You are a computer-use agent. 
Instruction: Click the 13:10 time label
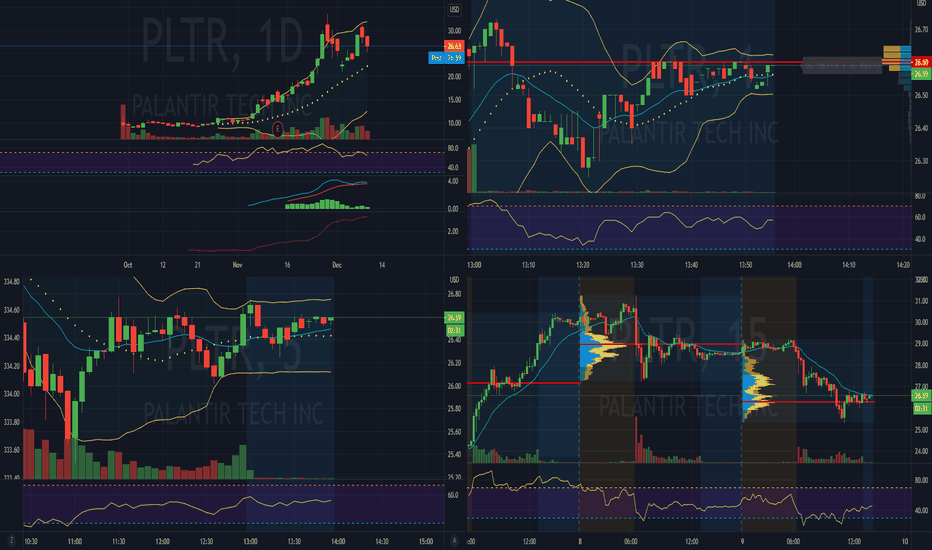[528, 265]
